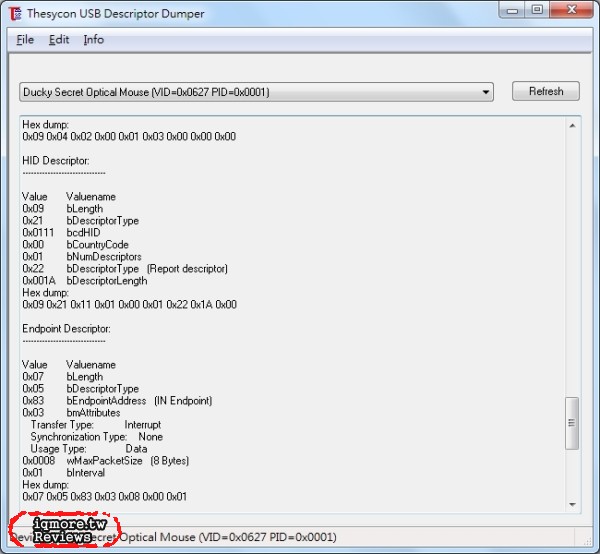
Task: Click the window resize grip in status bar
Action: coord(588,541)
